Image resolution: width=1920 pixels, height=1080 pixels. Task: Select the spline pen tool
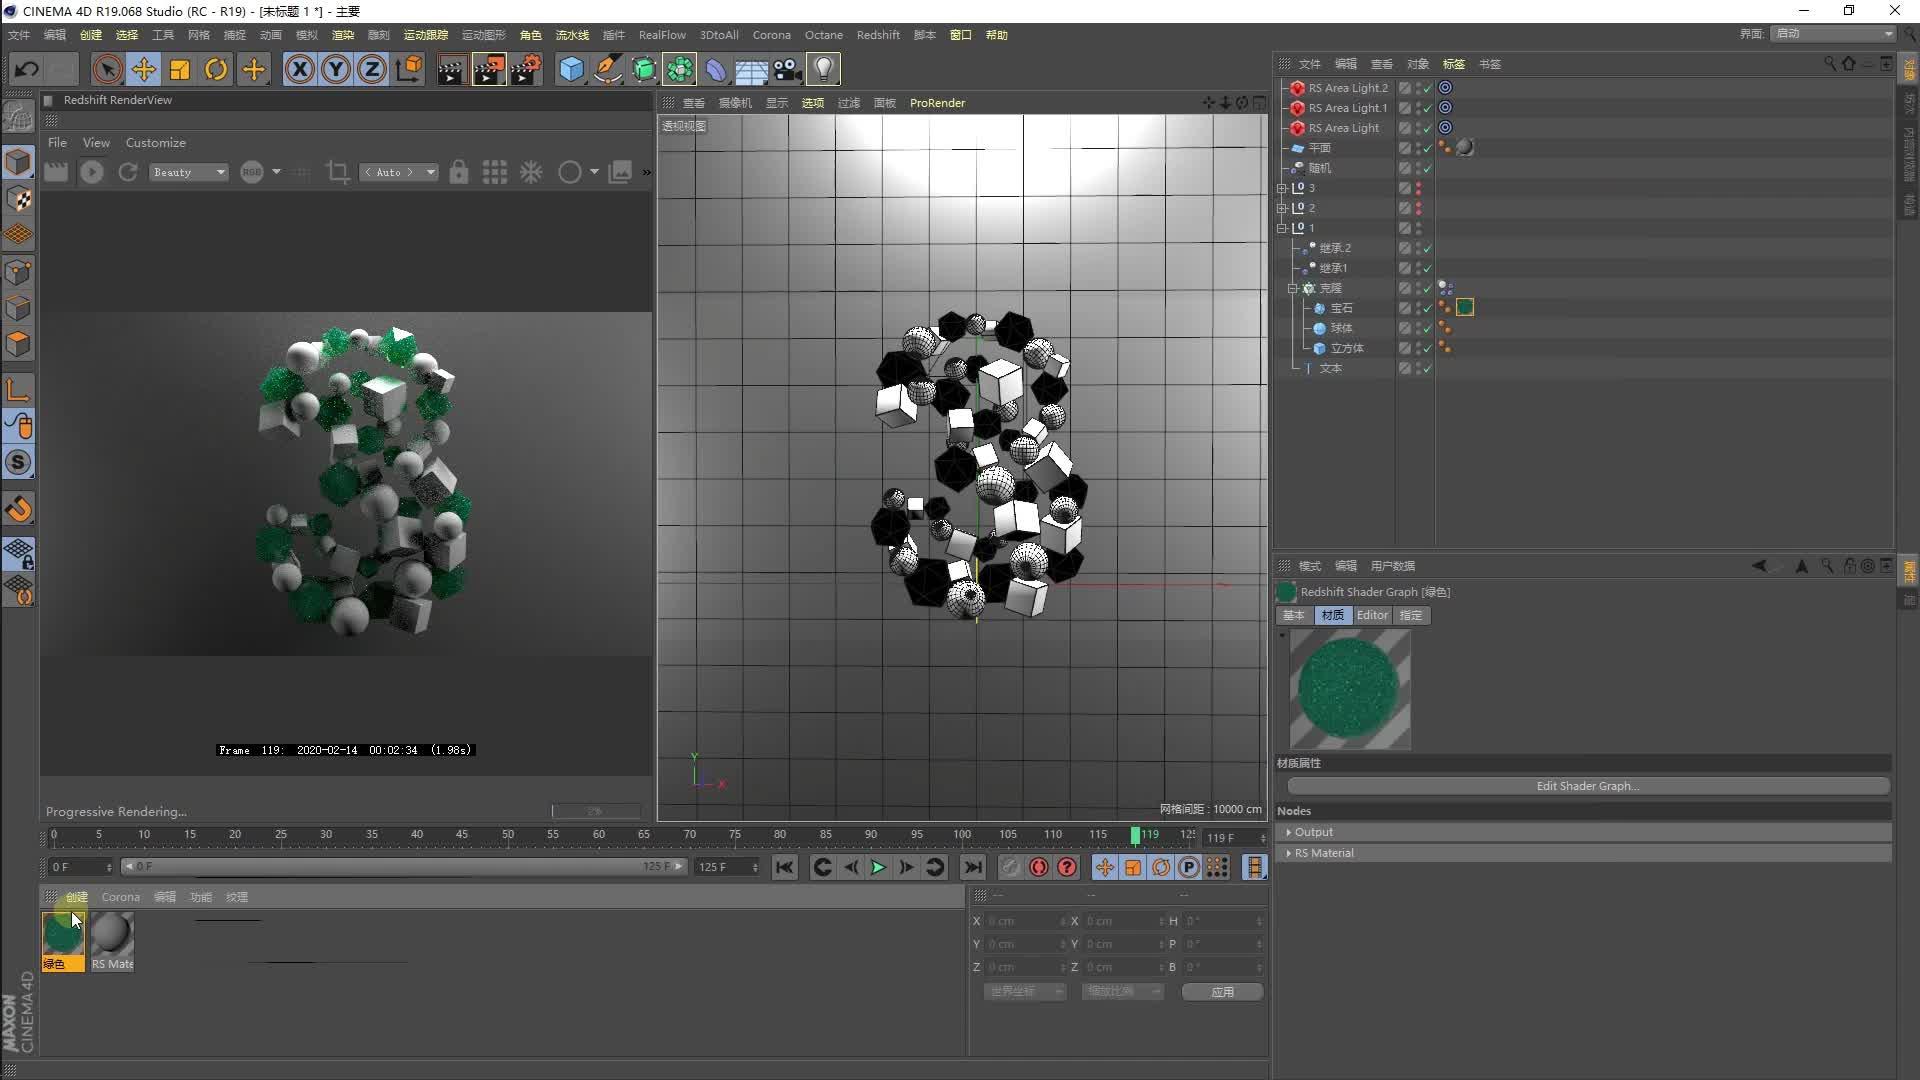point(608,68)
